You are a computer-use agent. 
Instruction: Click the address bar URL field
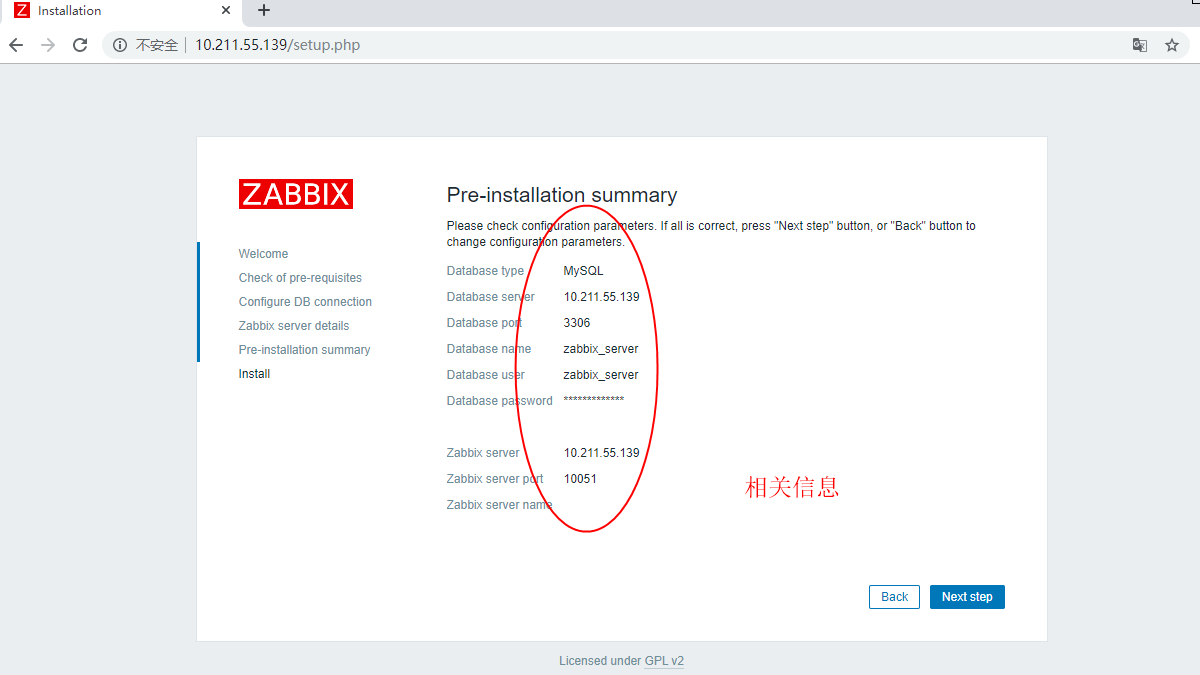click(x=600, y=45)
